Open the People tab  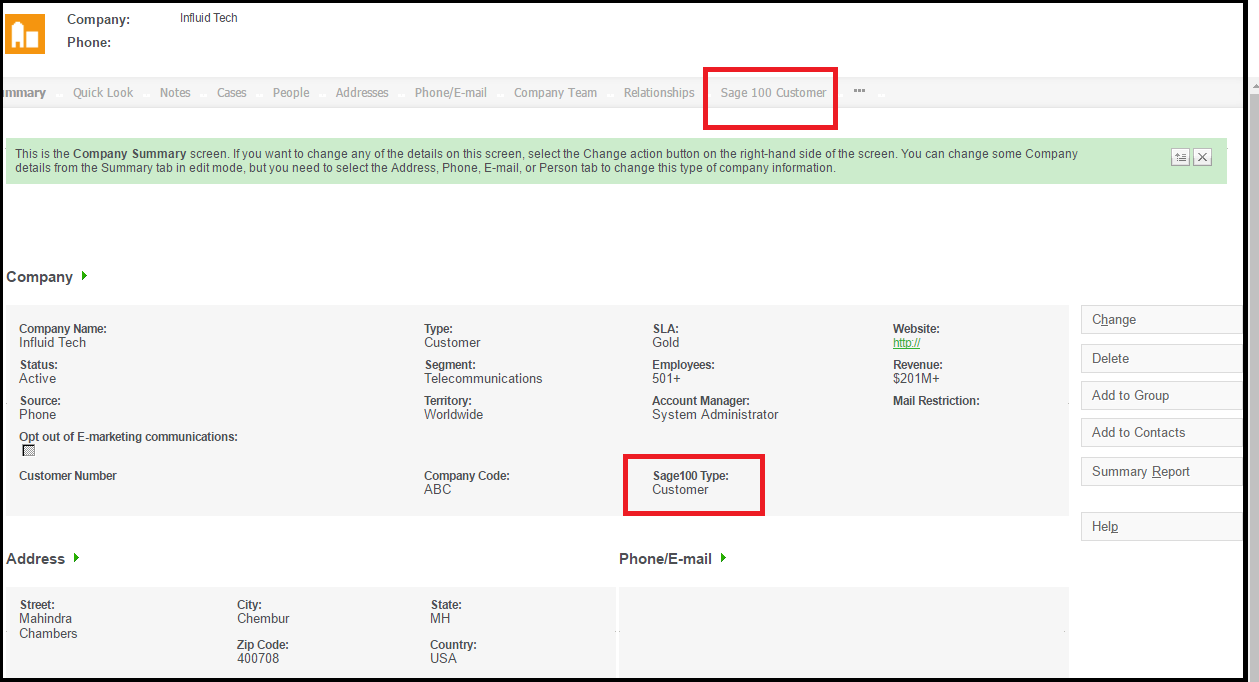coord(291,93)
